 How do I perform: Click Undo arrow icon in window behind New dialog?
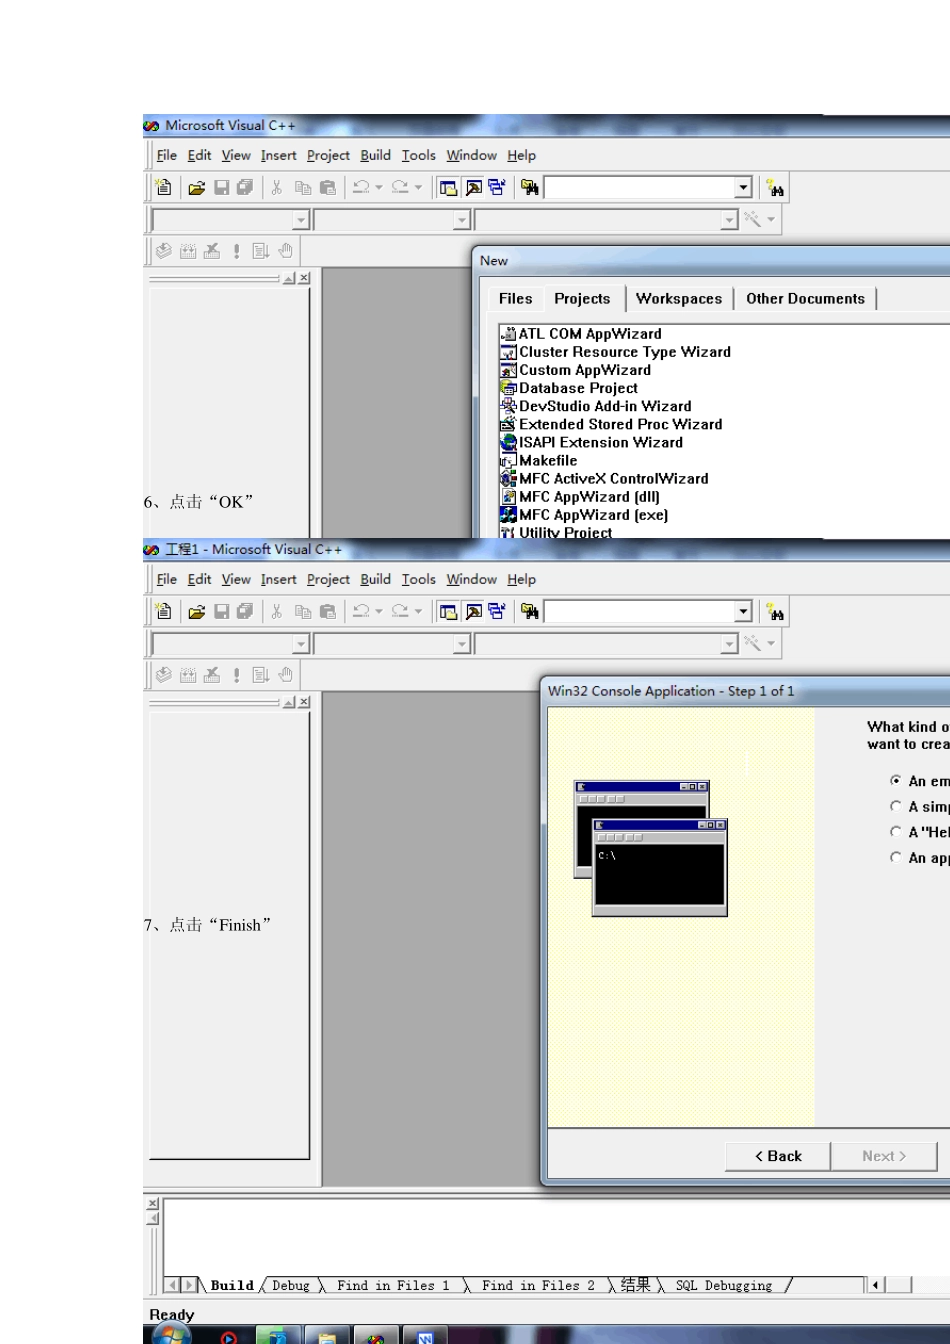click(x=361, y=187)
